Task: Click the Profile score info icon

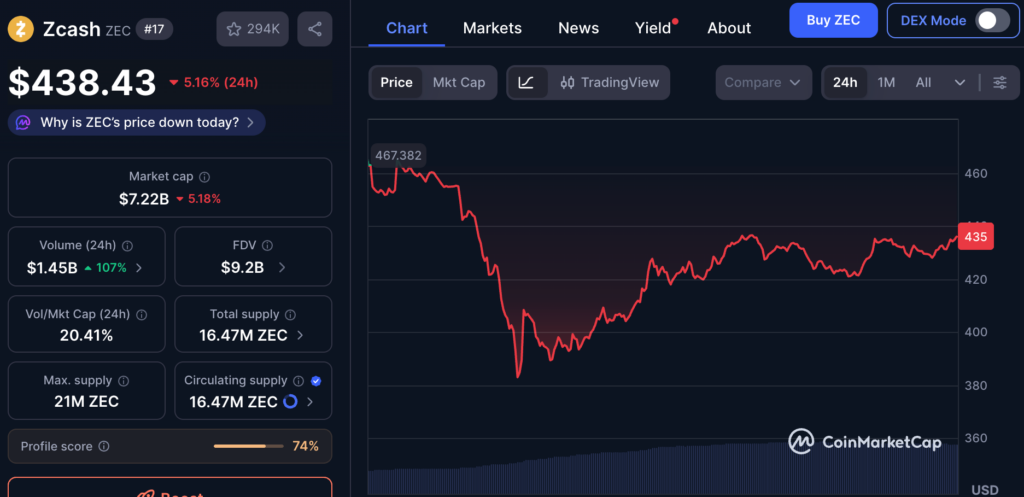Action: pos(104,447)
